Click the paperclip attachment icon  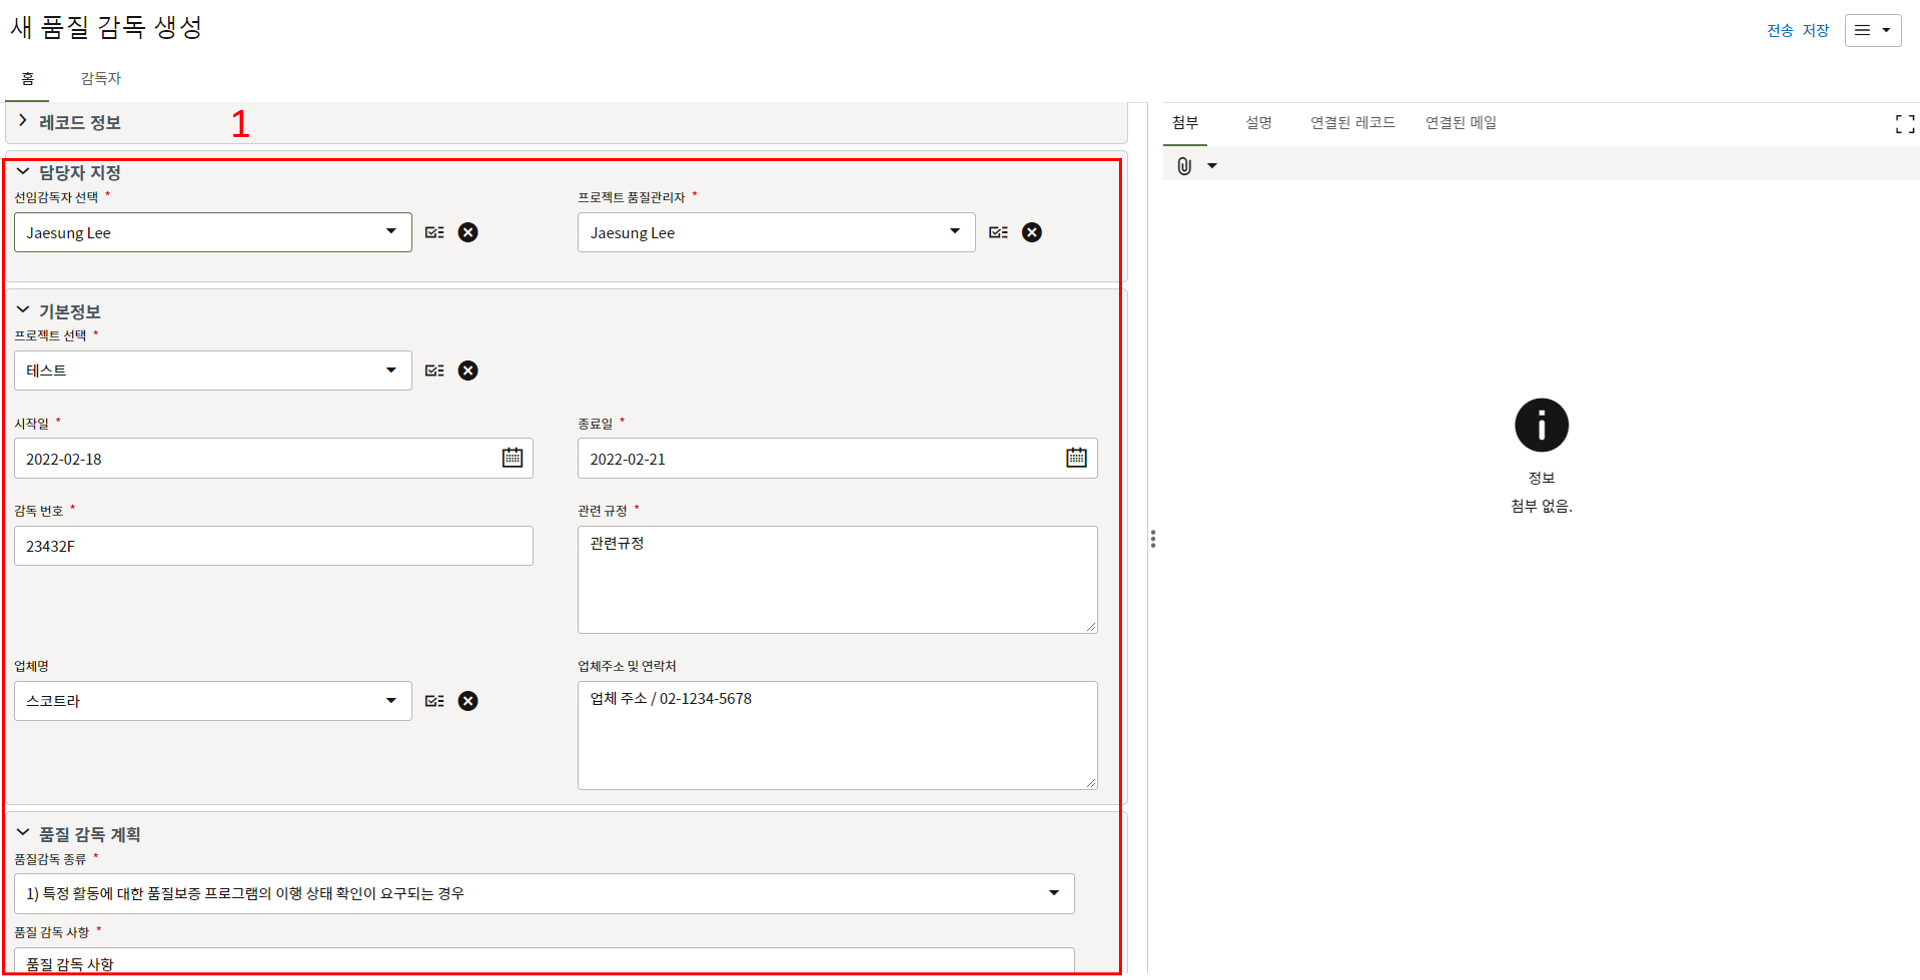click(x=1184, y=166)
